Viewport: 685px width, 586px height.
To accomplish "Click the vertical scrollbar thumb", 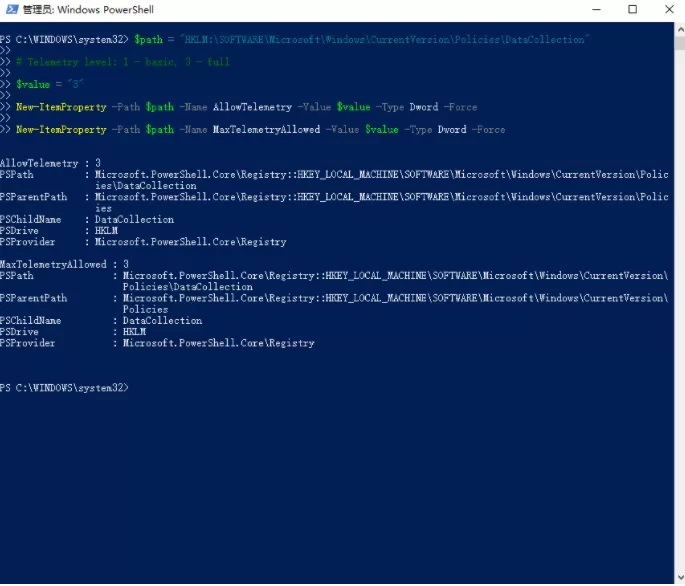I will [680, 43].
